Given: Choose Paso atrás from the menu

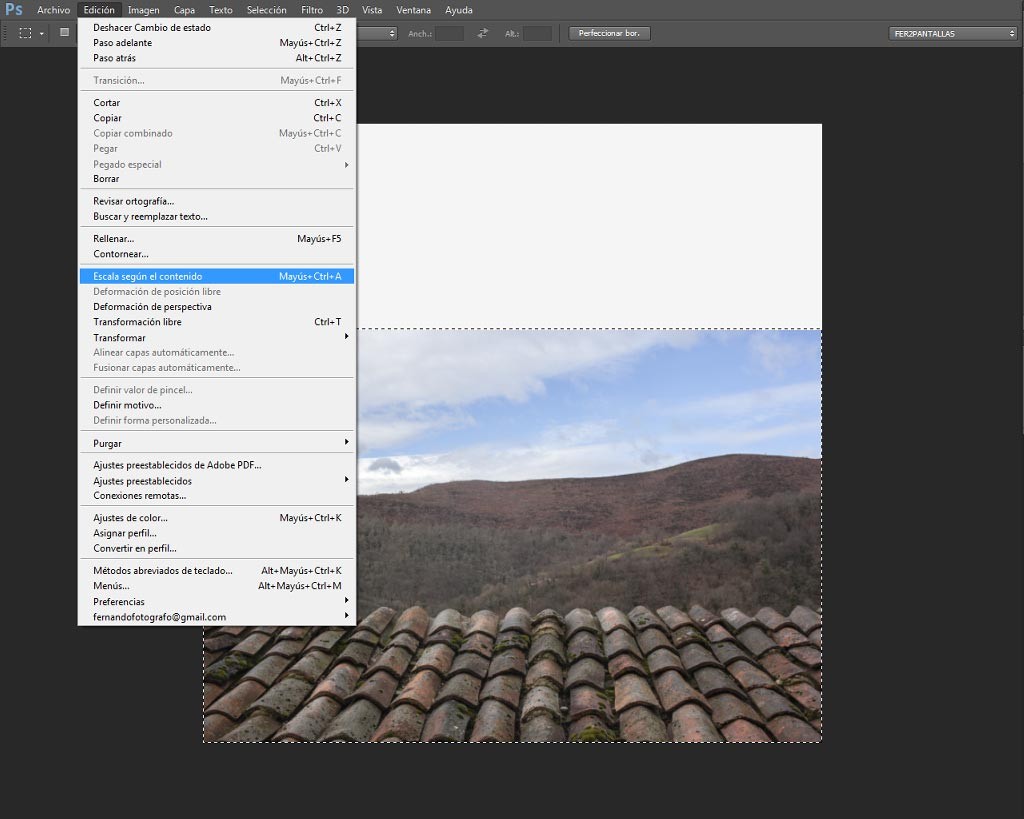Looking at the screenshot, I should (217, 57).
